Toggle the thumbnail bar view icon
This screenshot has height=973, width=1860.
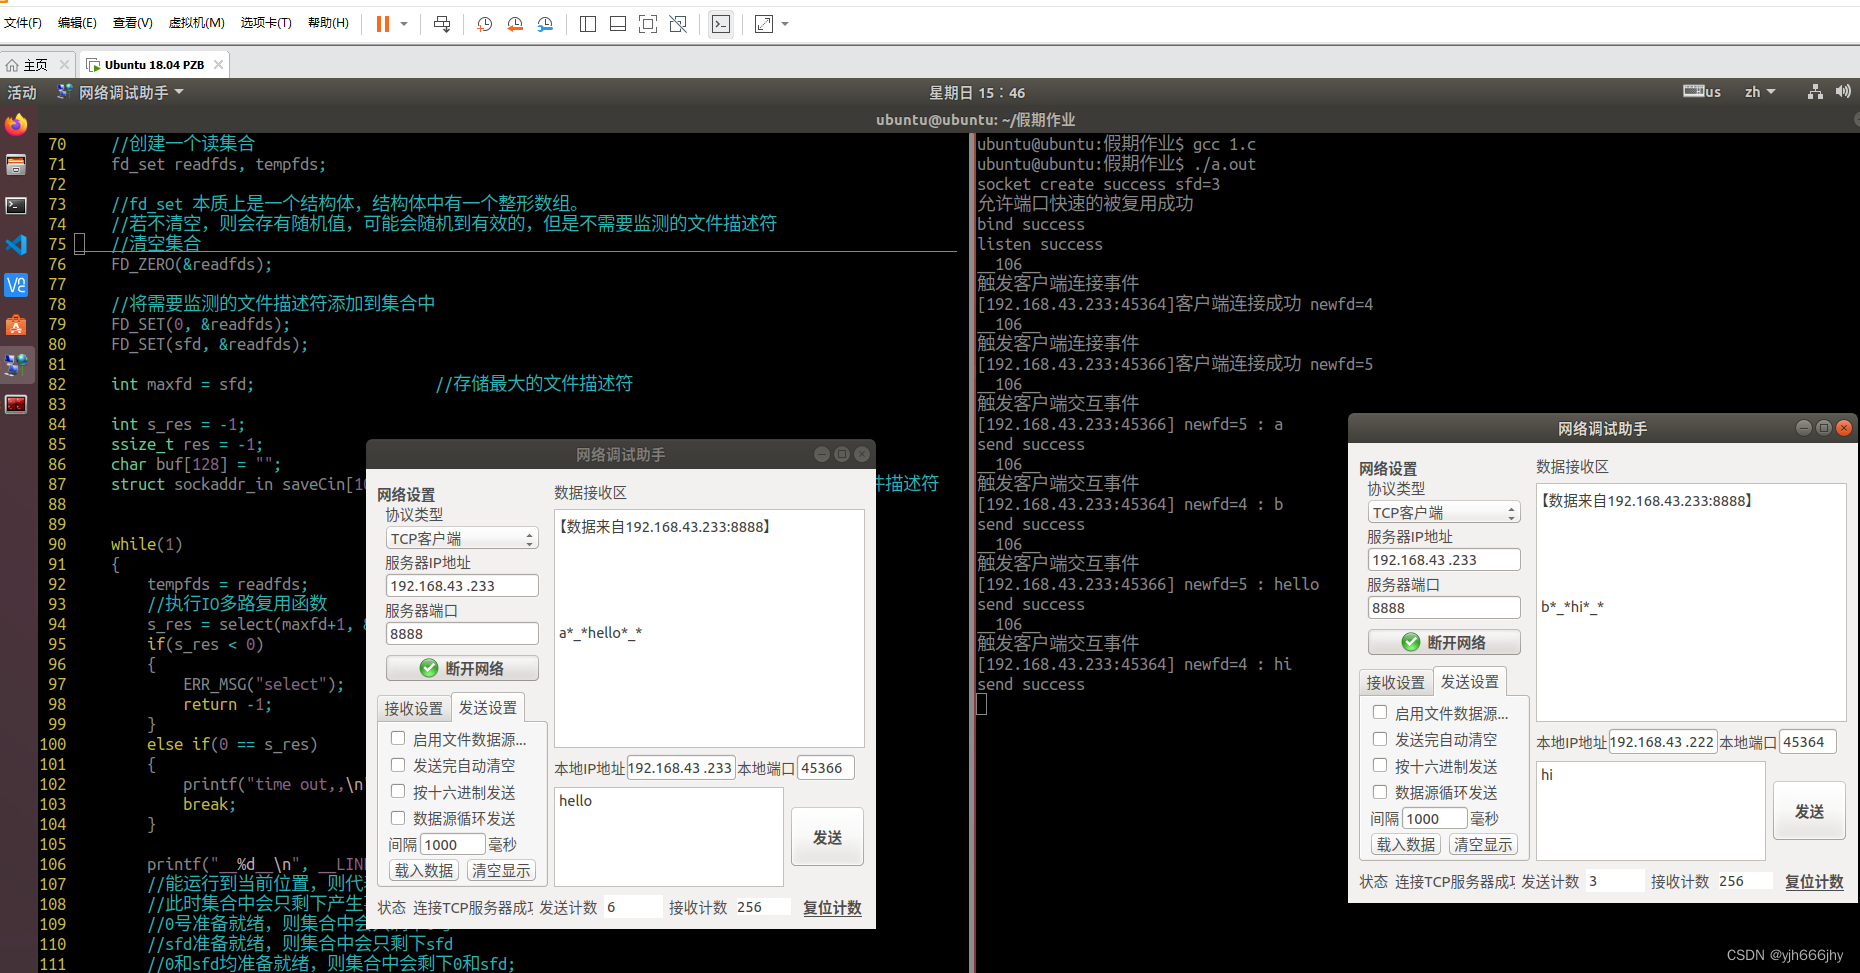click(618, 24)
